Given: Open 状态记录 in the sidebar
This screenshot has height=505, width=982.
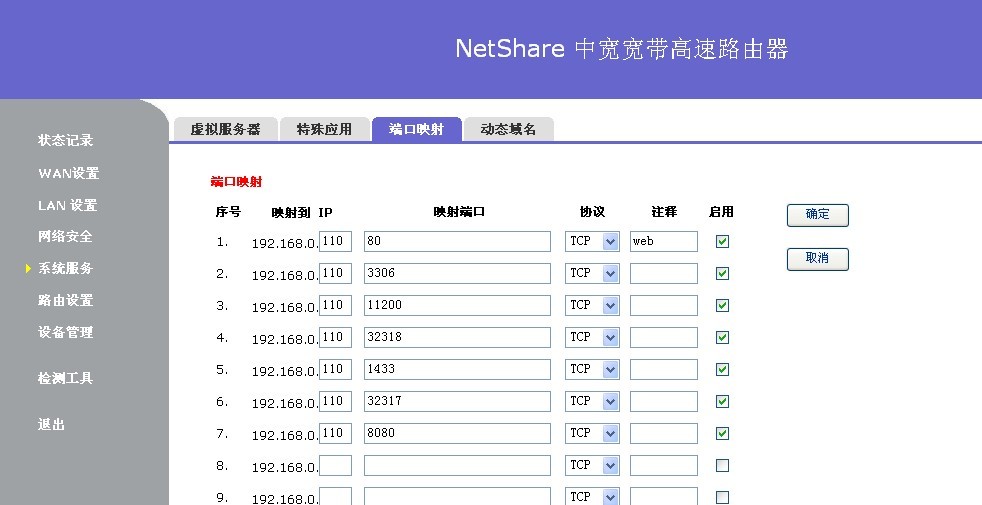Looking at the screenshot, I should point(65,140).
